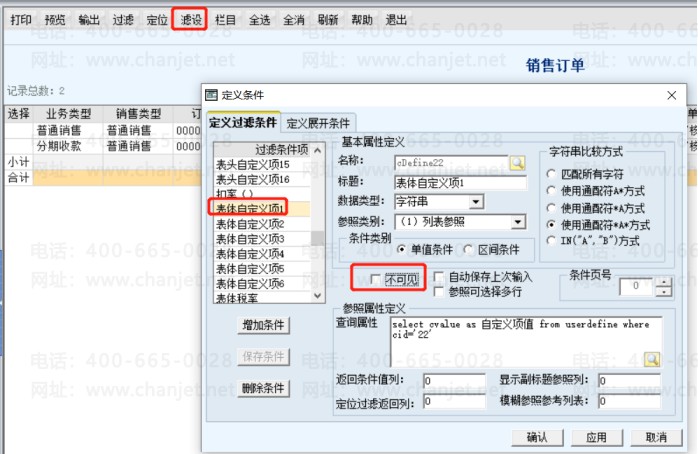Click into the 定位过滤返回列 field
This screenshot has height=454, width=698.
(454, 401)
